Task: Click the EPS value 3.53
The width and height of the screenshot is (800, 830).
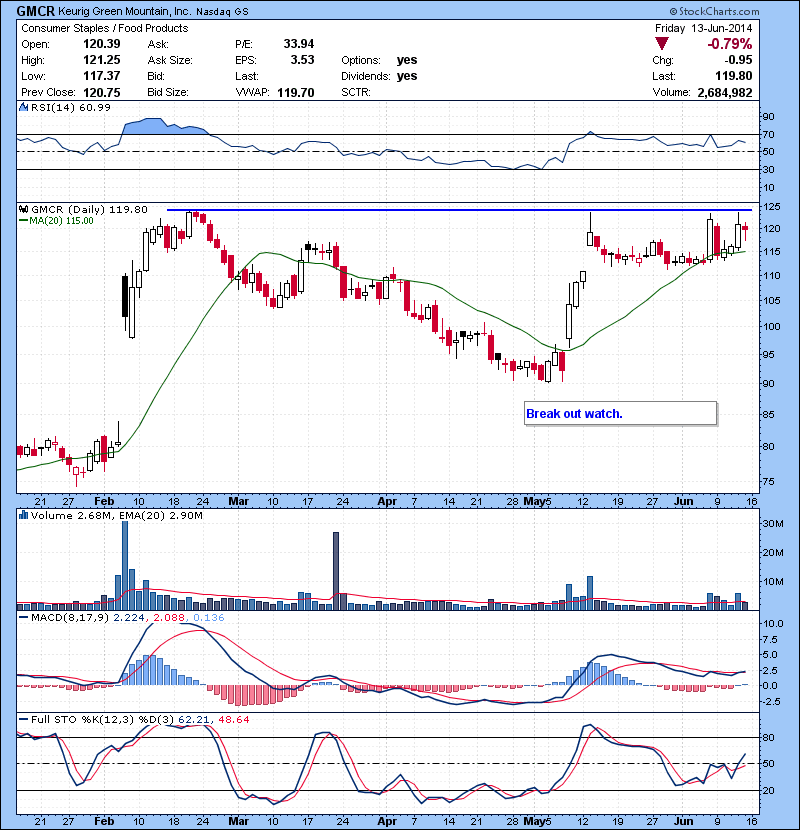Action: tap(302, 60)
